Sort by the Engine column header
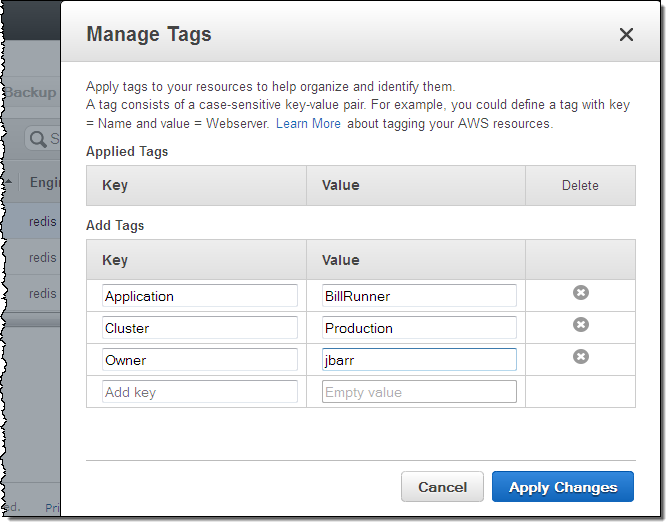This screenshot has width=672, height=528. 44,182
